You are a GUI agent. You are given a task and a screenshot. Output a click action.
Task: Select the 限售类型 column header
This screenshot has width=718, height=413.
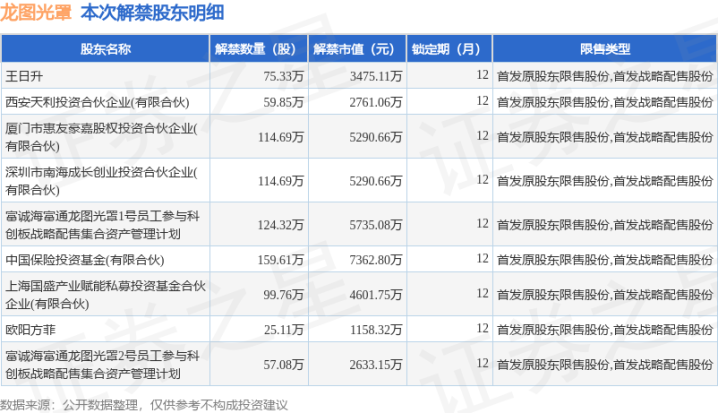(605, 49)
